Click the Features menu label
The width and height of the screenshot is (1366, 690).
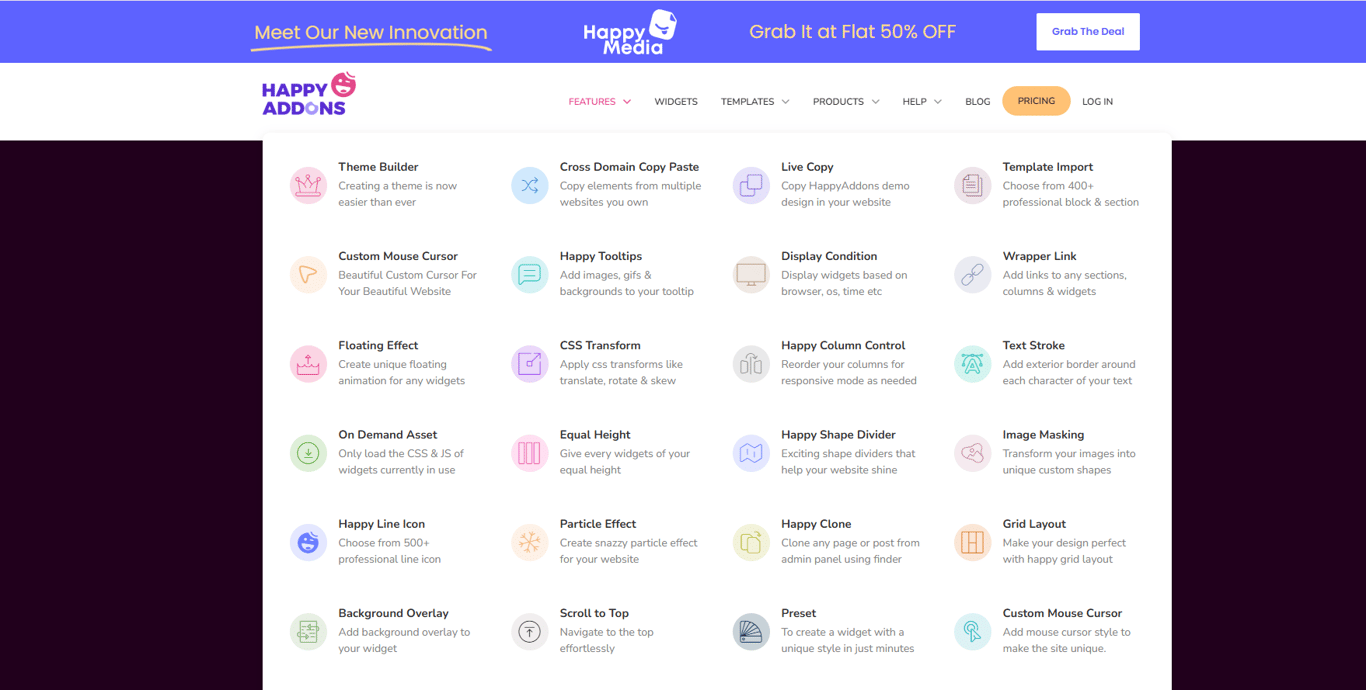coord(592,102)
